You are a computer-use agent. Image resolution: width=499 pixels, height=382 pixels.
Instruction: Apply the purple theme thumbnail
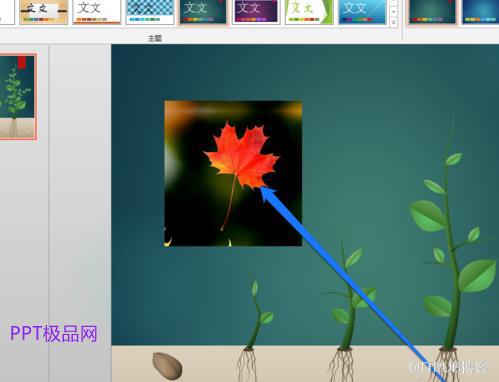click(x=256, y=12)
